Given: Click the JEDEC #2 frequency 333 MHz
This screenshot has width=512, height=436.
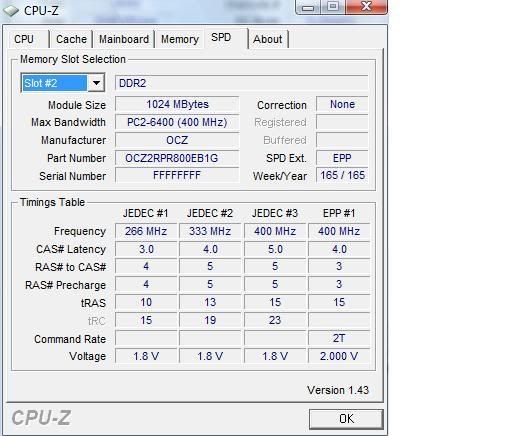Looking at the screenshot, I should (210, 231).
